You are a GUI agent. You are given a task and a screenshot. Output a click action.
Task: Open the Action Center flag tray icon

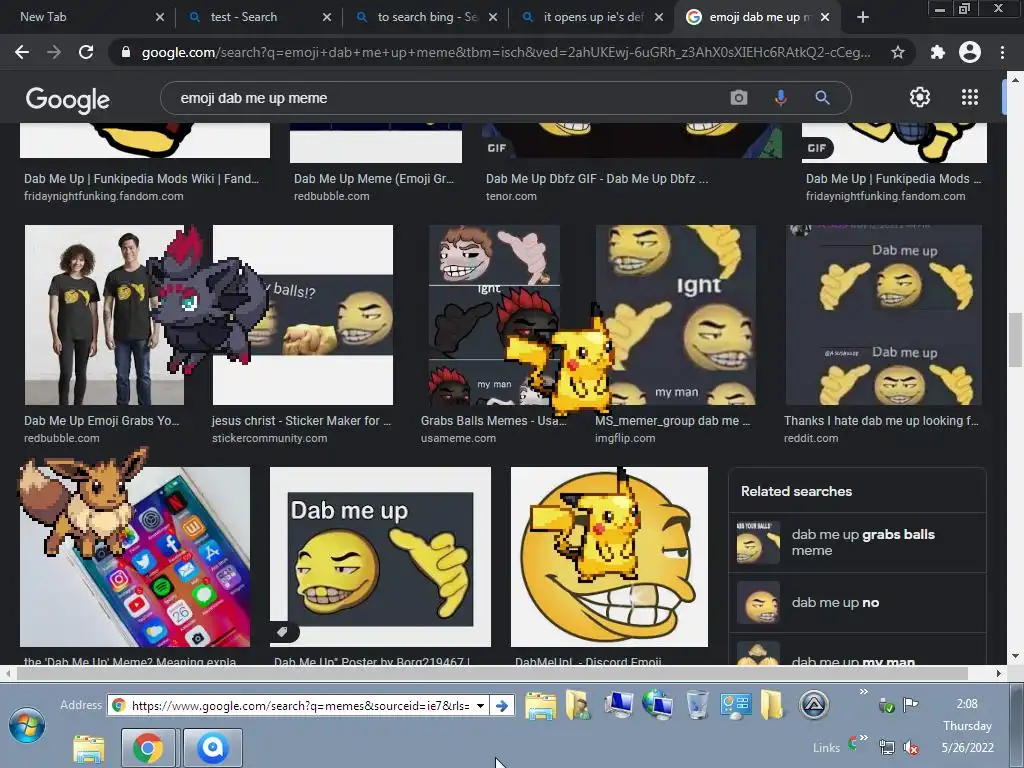coord(910,704)
